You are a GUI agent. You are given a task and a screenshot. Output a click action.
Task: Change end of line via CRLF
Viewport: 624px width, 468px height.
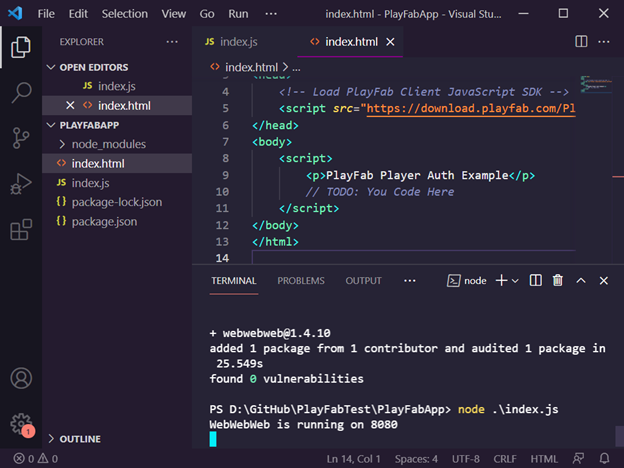tap(505, 459)
